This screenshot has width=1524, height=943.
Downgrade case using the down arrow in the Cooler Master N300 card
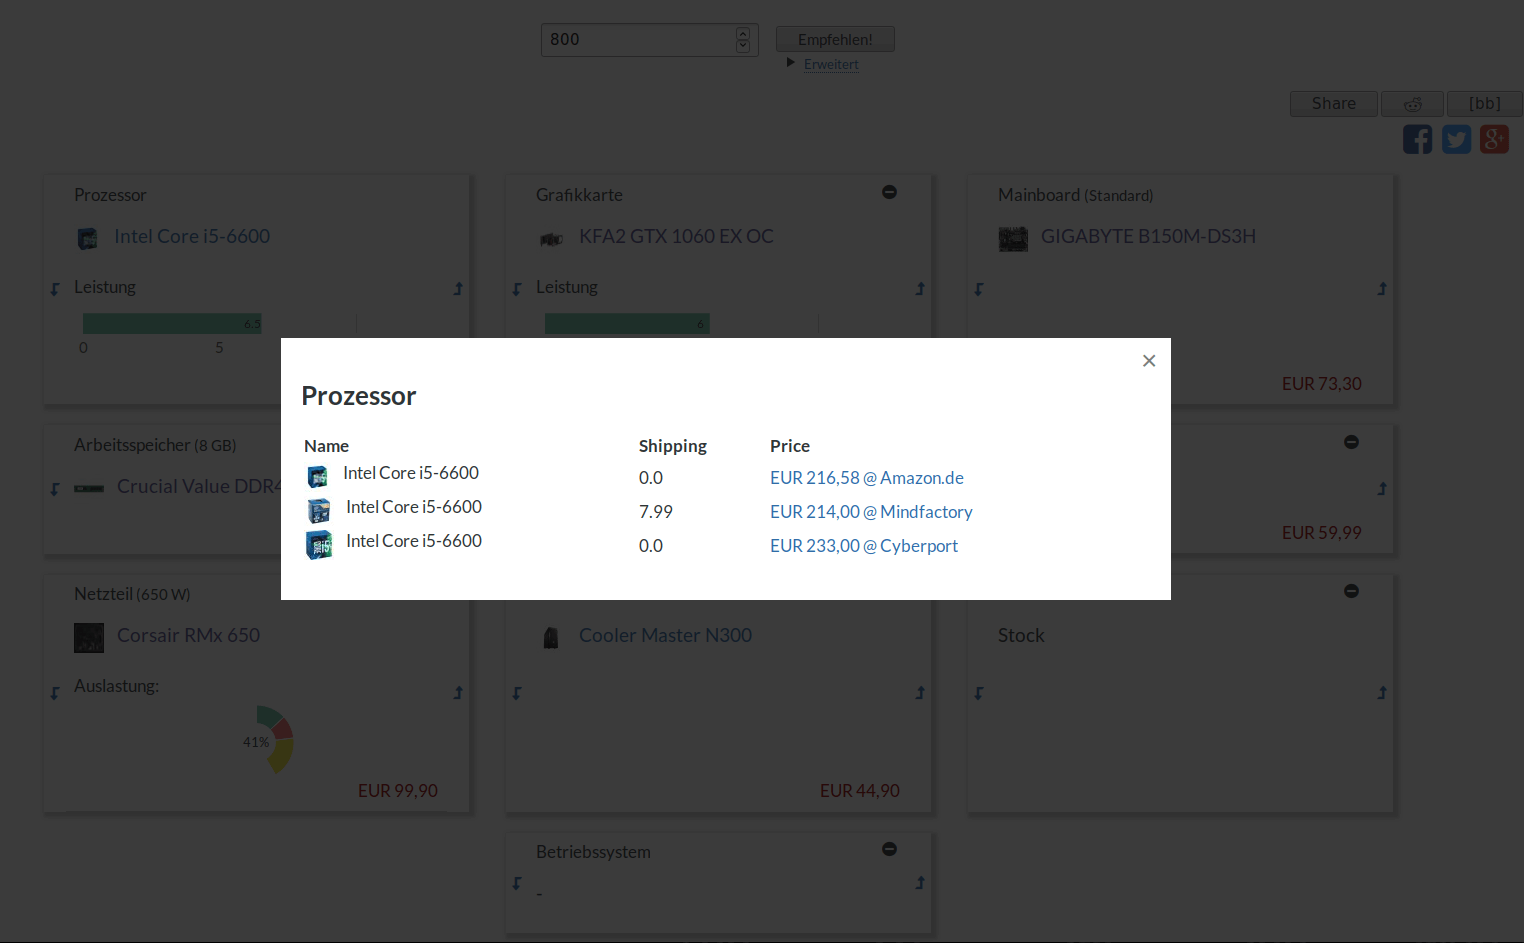(517, 693)
